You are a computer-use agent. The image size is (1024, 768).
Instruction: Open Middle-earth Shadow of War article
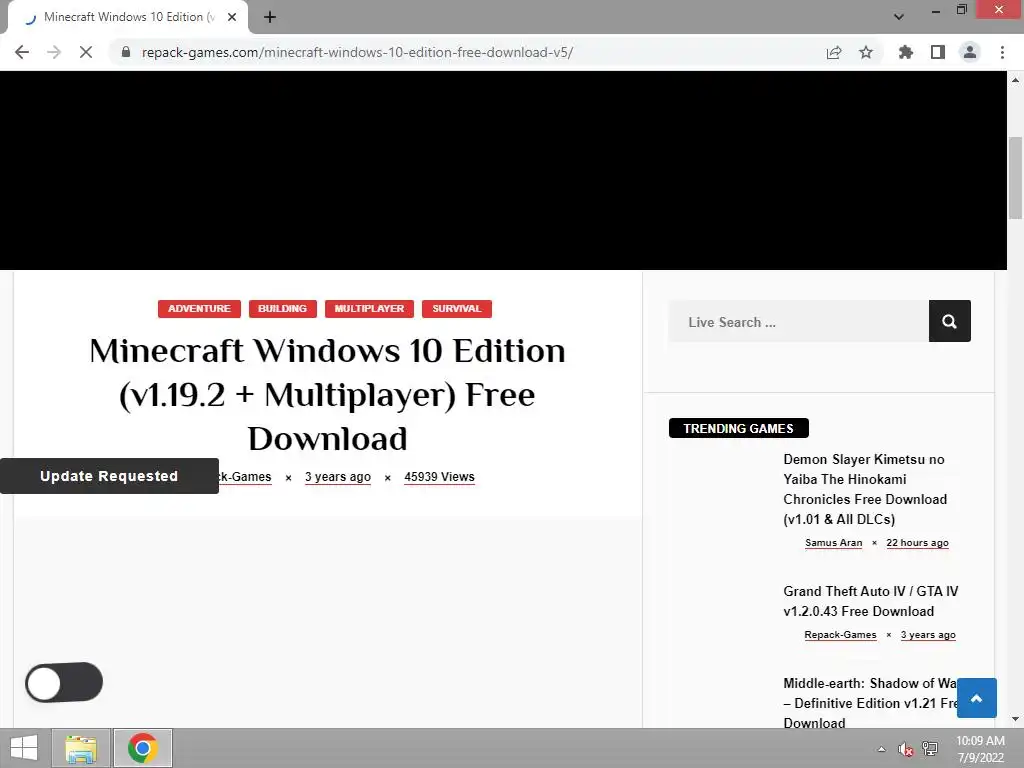(870, 703)
